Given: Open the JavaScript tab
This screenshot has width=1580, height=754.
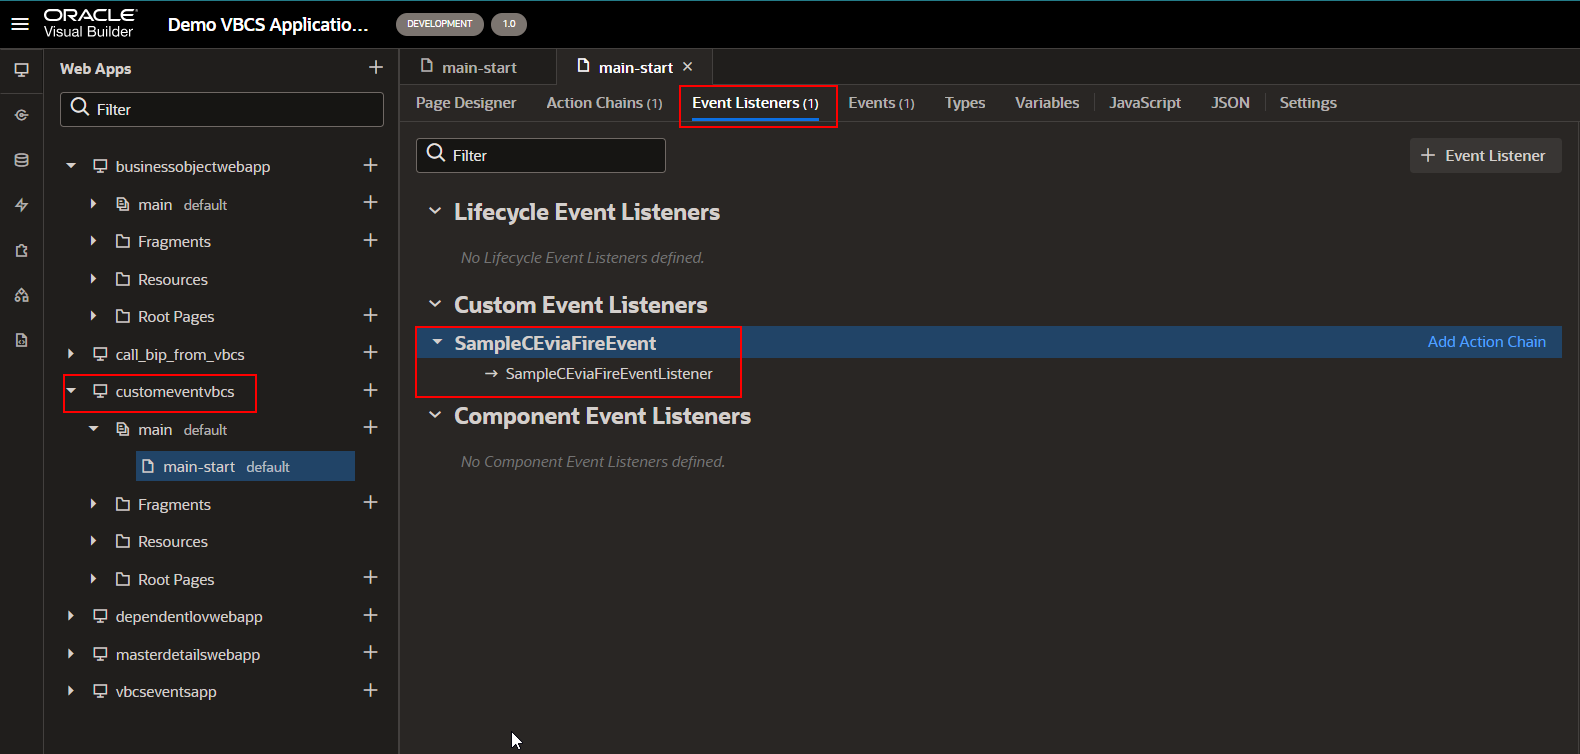Looking at the screenshot, I should point(1145,103).
